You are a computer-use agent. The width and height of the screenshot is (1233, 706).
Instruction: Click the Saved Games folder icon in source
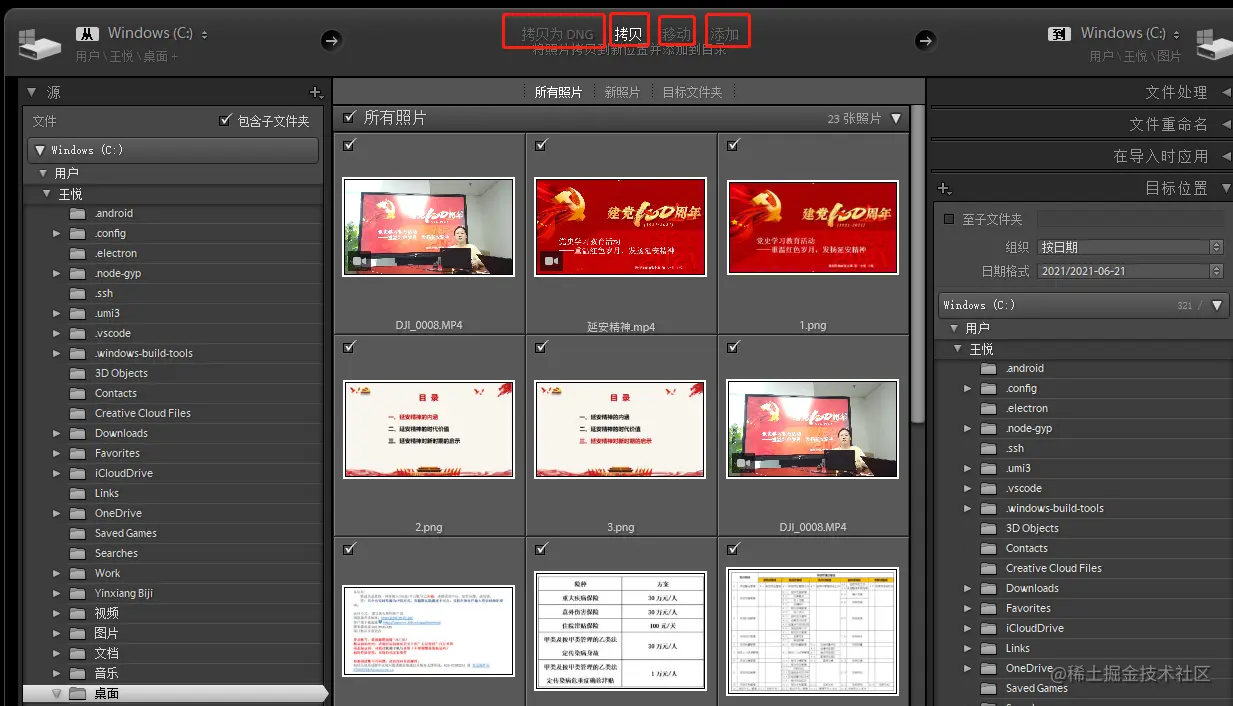(78, 533)
